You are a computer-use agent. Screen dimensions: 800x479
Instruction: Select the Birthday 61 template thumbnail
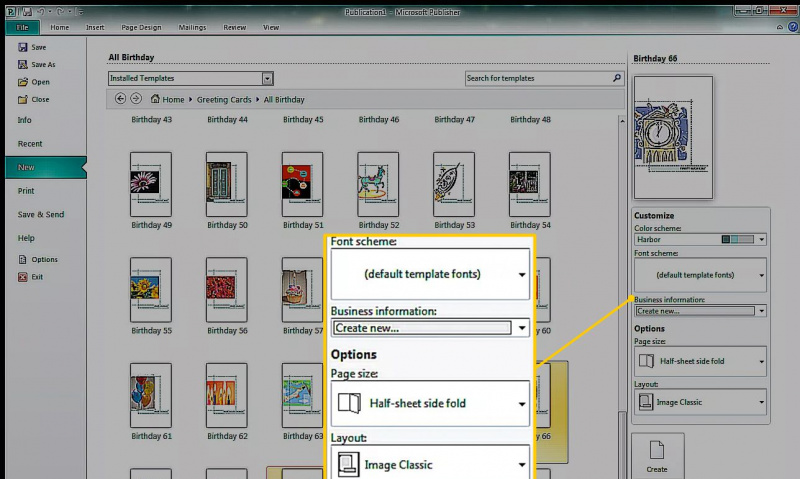(x=151, y=395)
